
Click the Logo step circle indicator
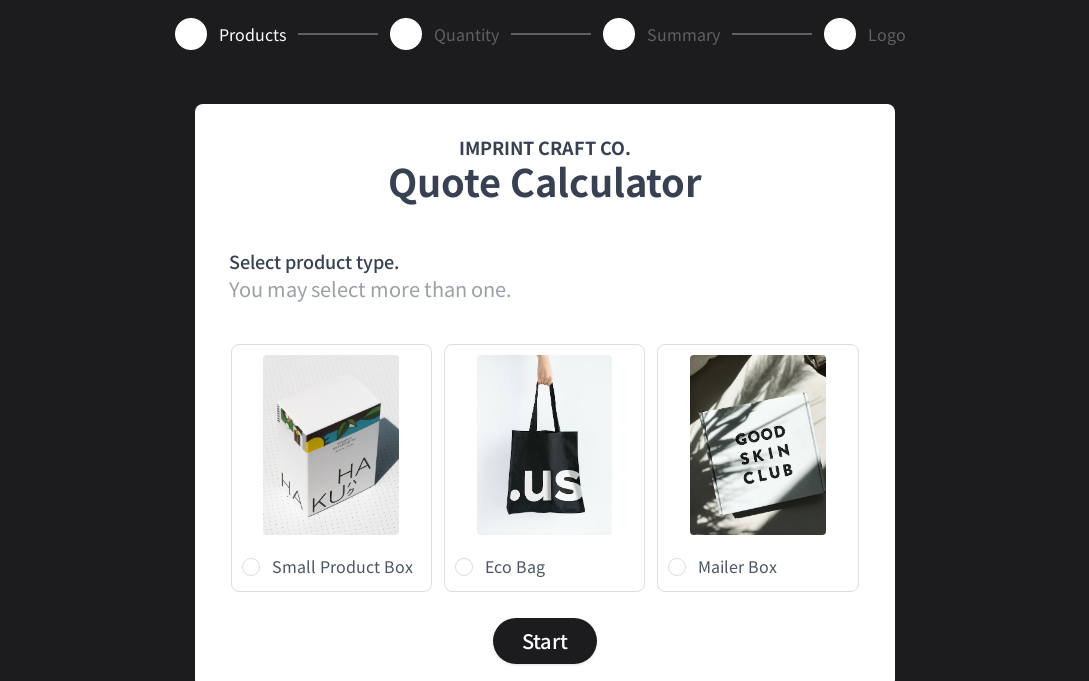click(x=840, y=34)
